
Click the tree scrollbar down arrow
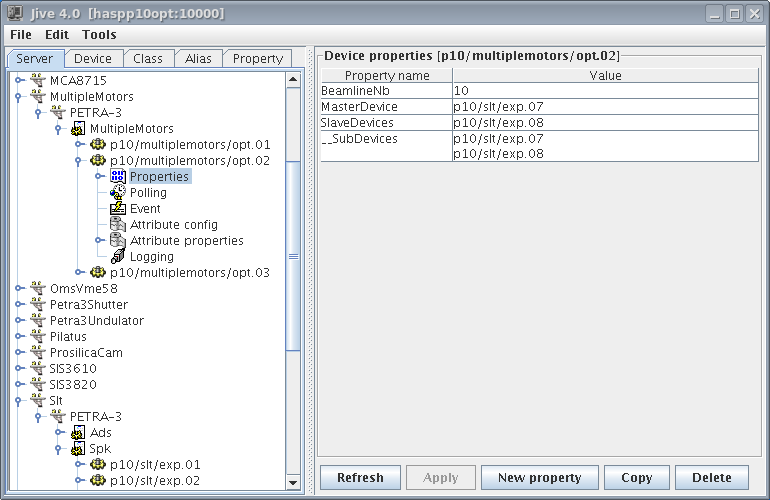(x=293, y=482)
